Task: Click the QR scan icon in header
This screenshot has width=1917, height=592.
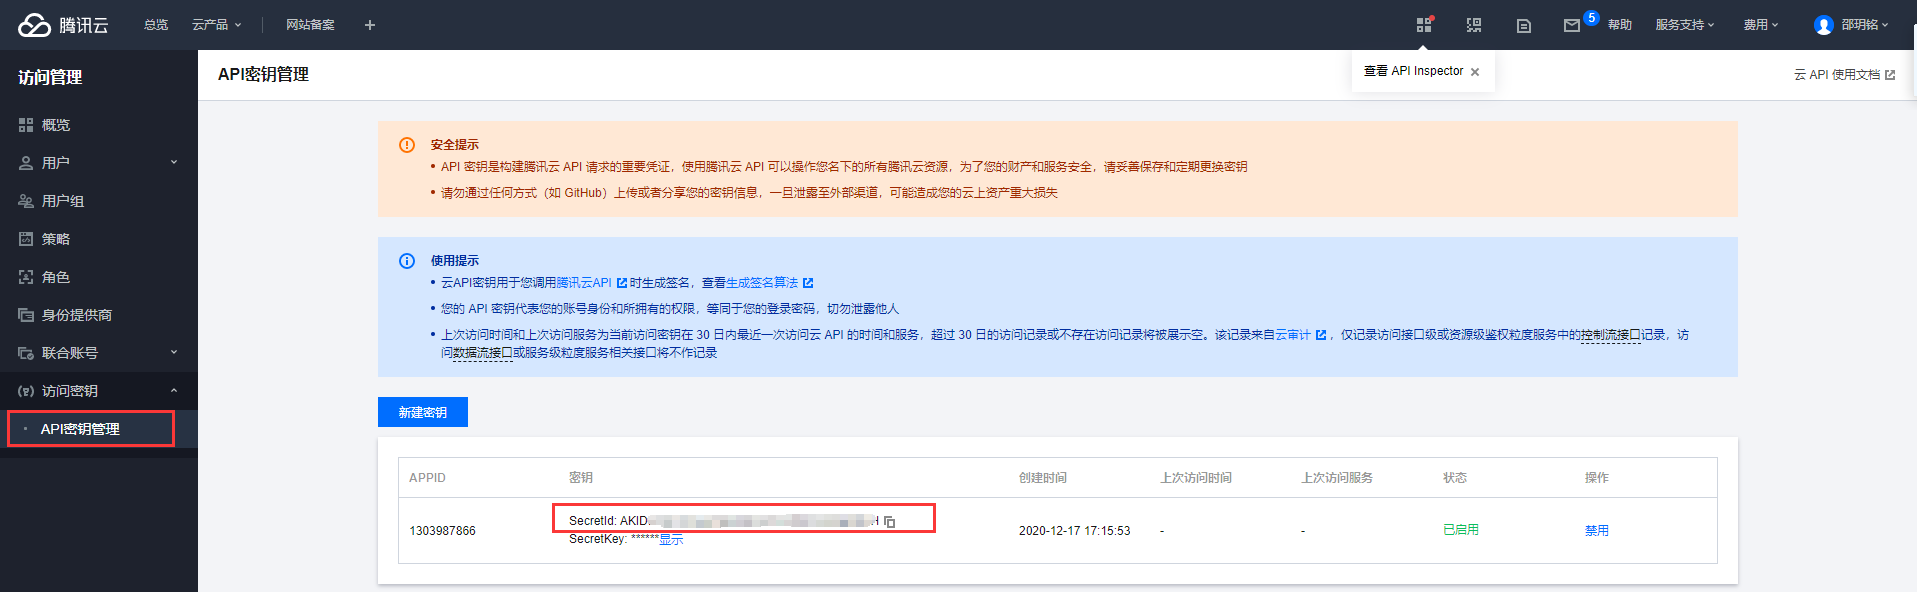Action: (1474, 25)
